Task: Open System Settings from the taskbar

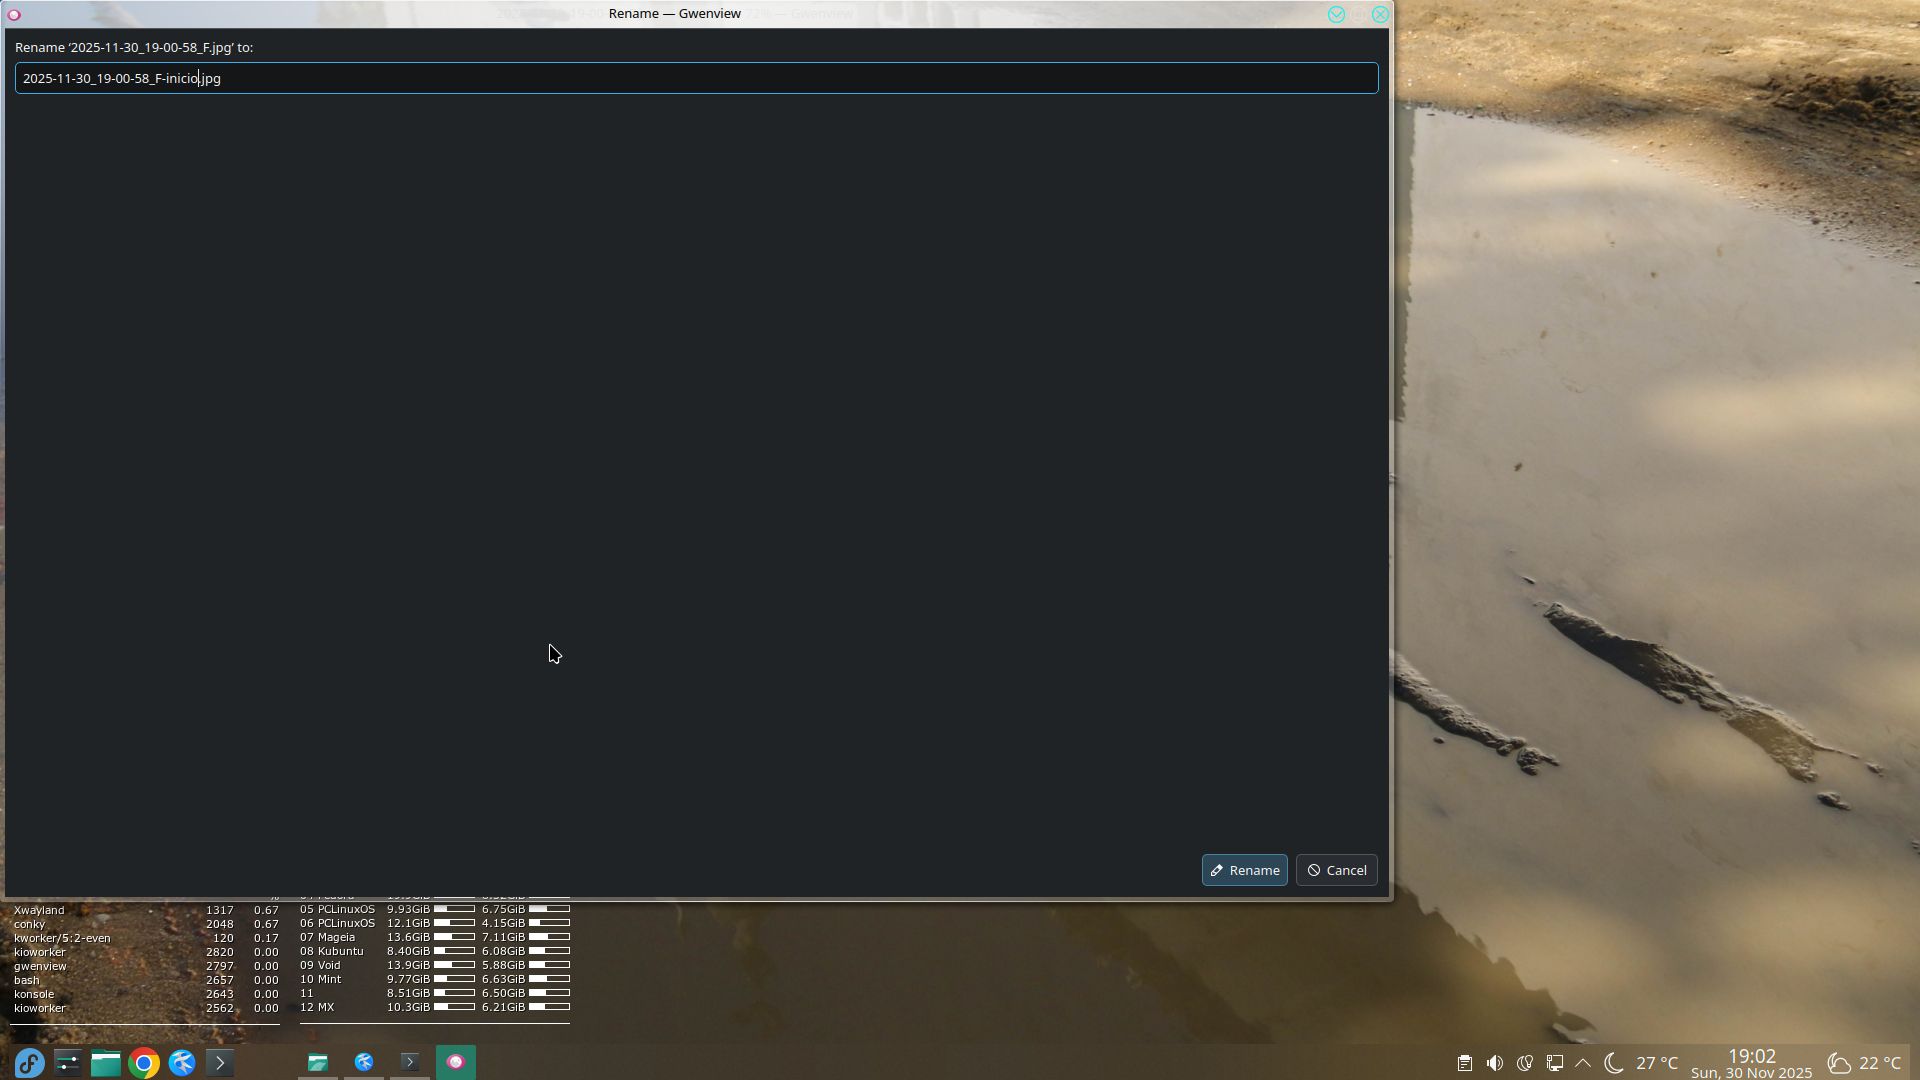Action: [67, 1062]
